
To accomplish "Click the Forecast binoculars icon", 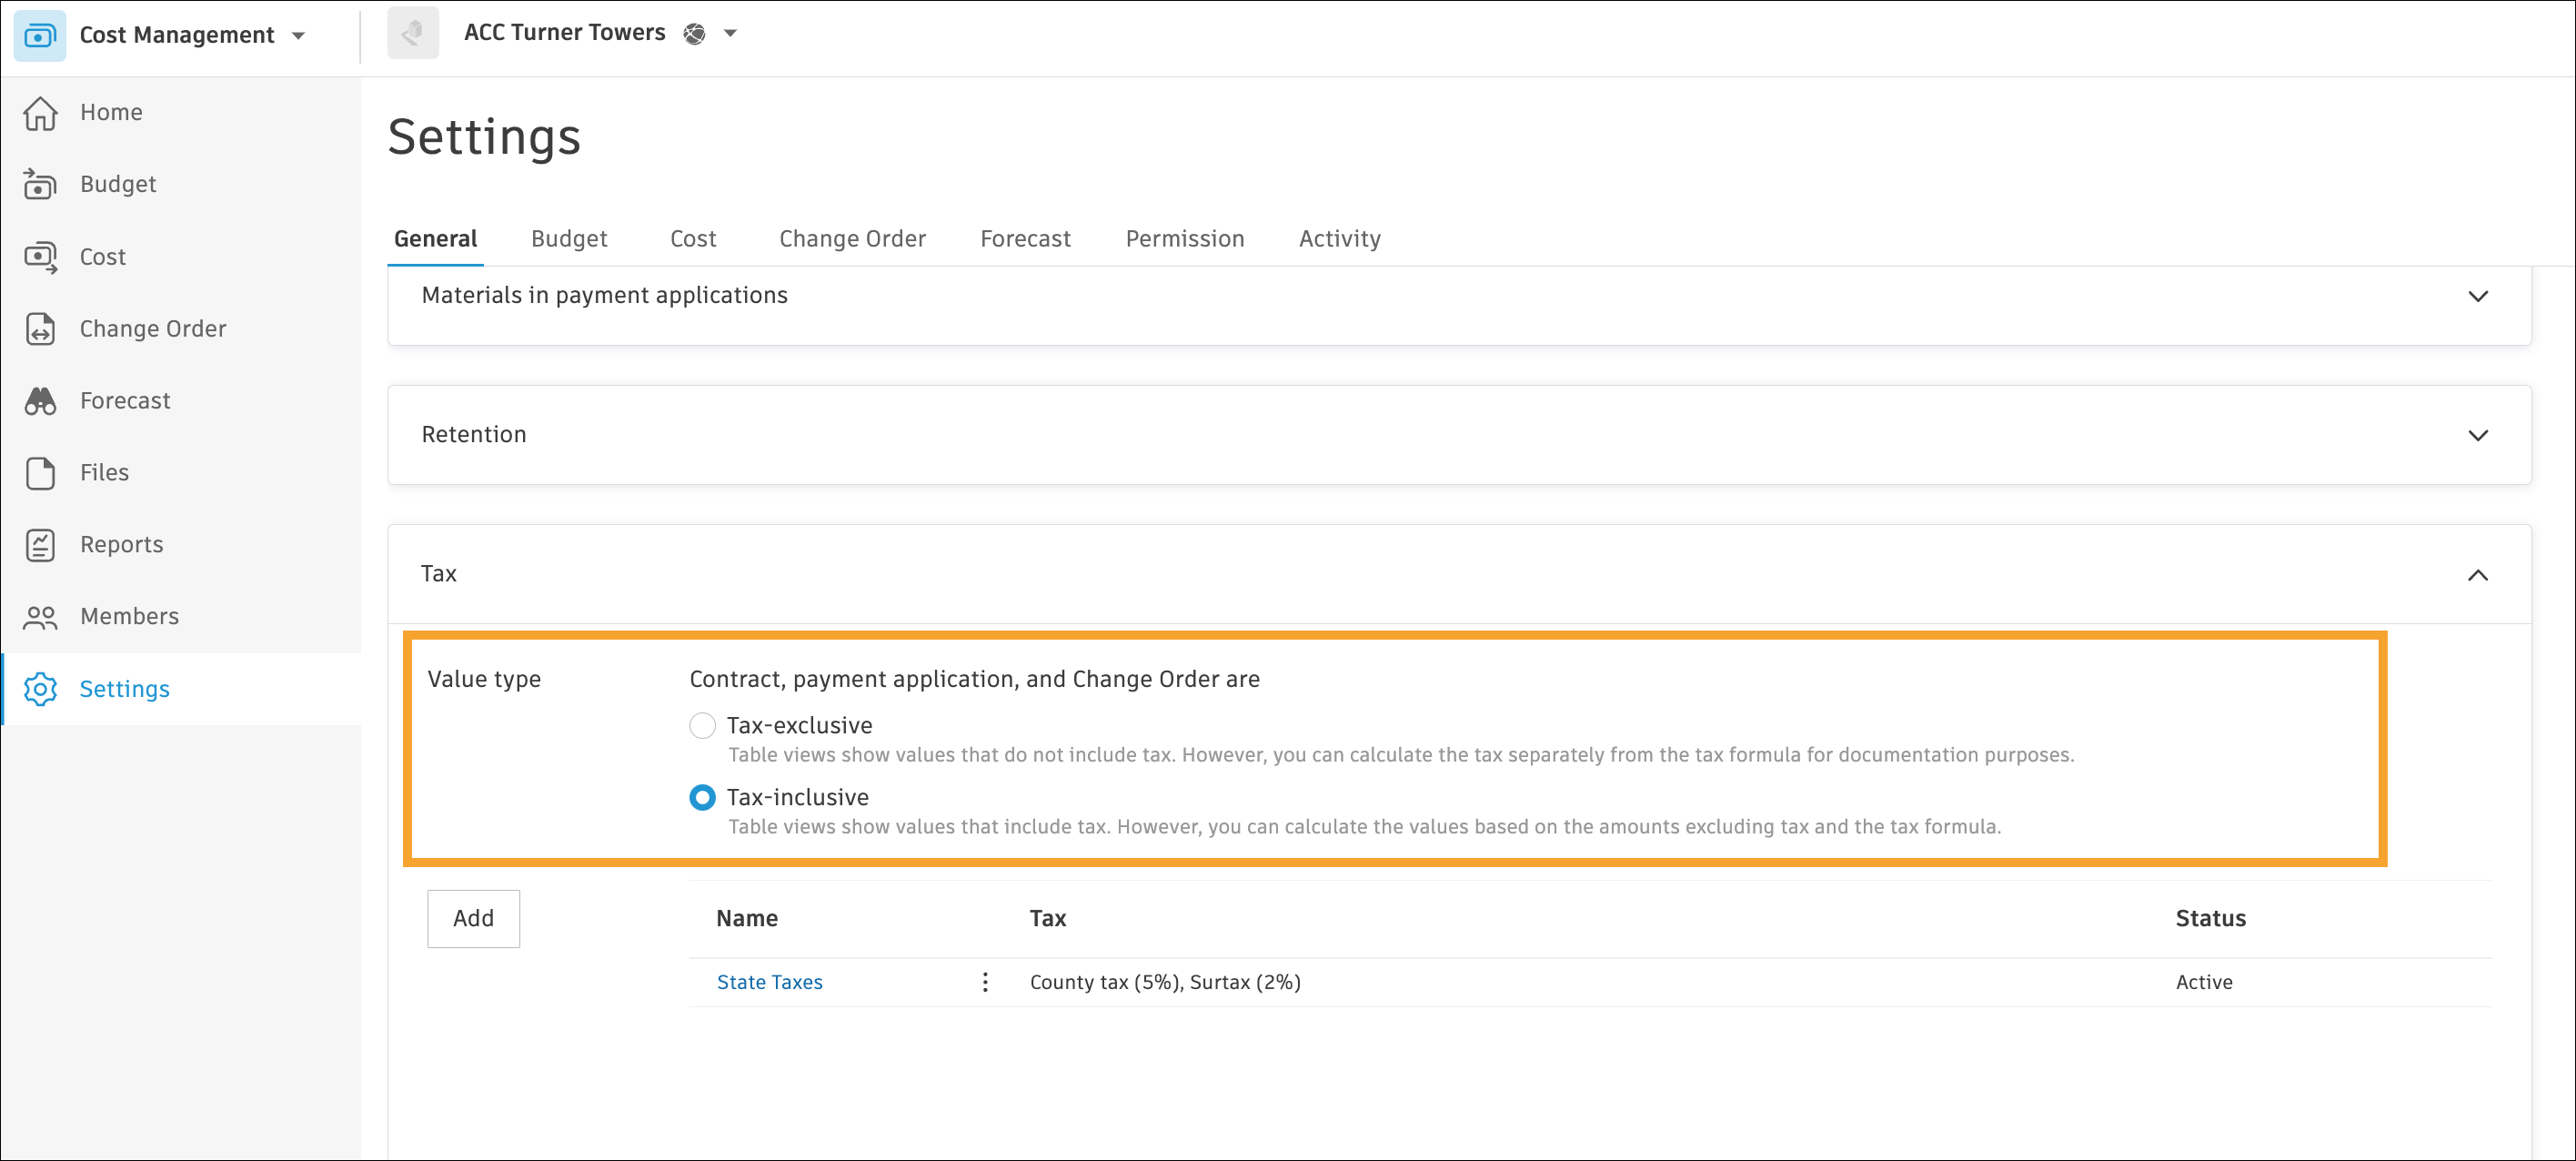I will tap(40, 401).
